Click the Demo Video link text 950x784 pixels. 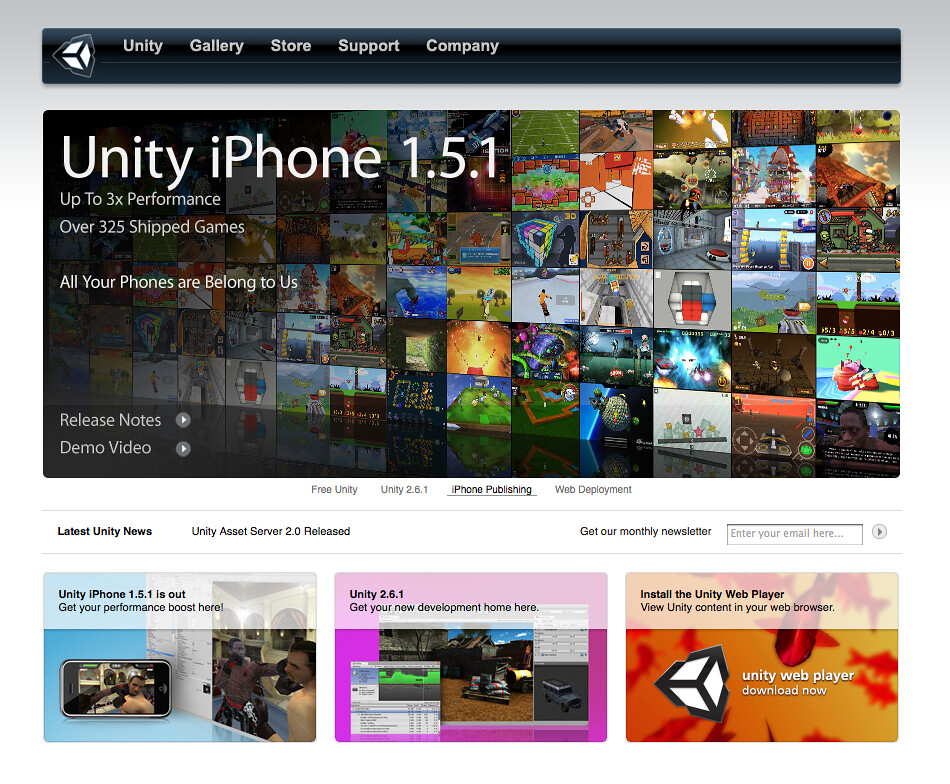point(105,448)
